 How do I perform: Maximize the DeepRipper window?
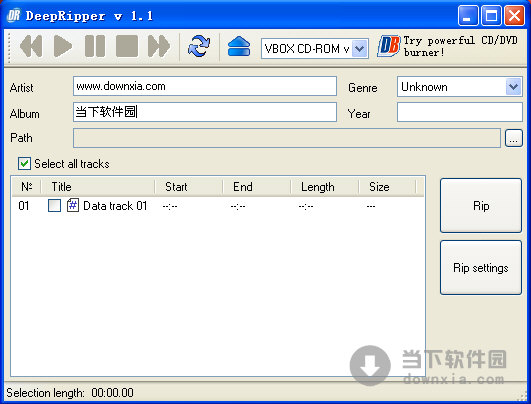491,16
